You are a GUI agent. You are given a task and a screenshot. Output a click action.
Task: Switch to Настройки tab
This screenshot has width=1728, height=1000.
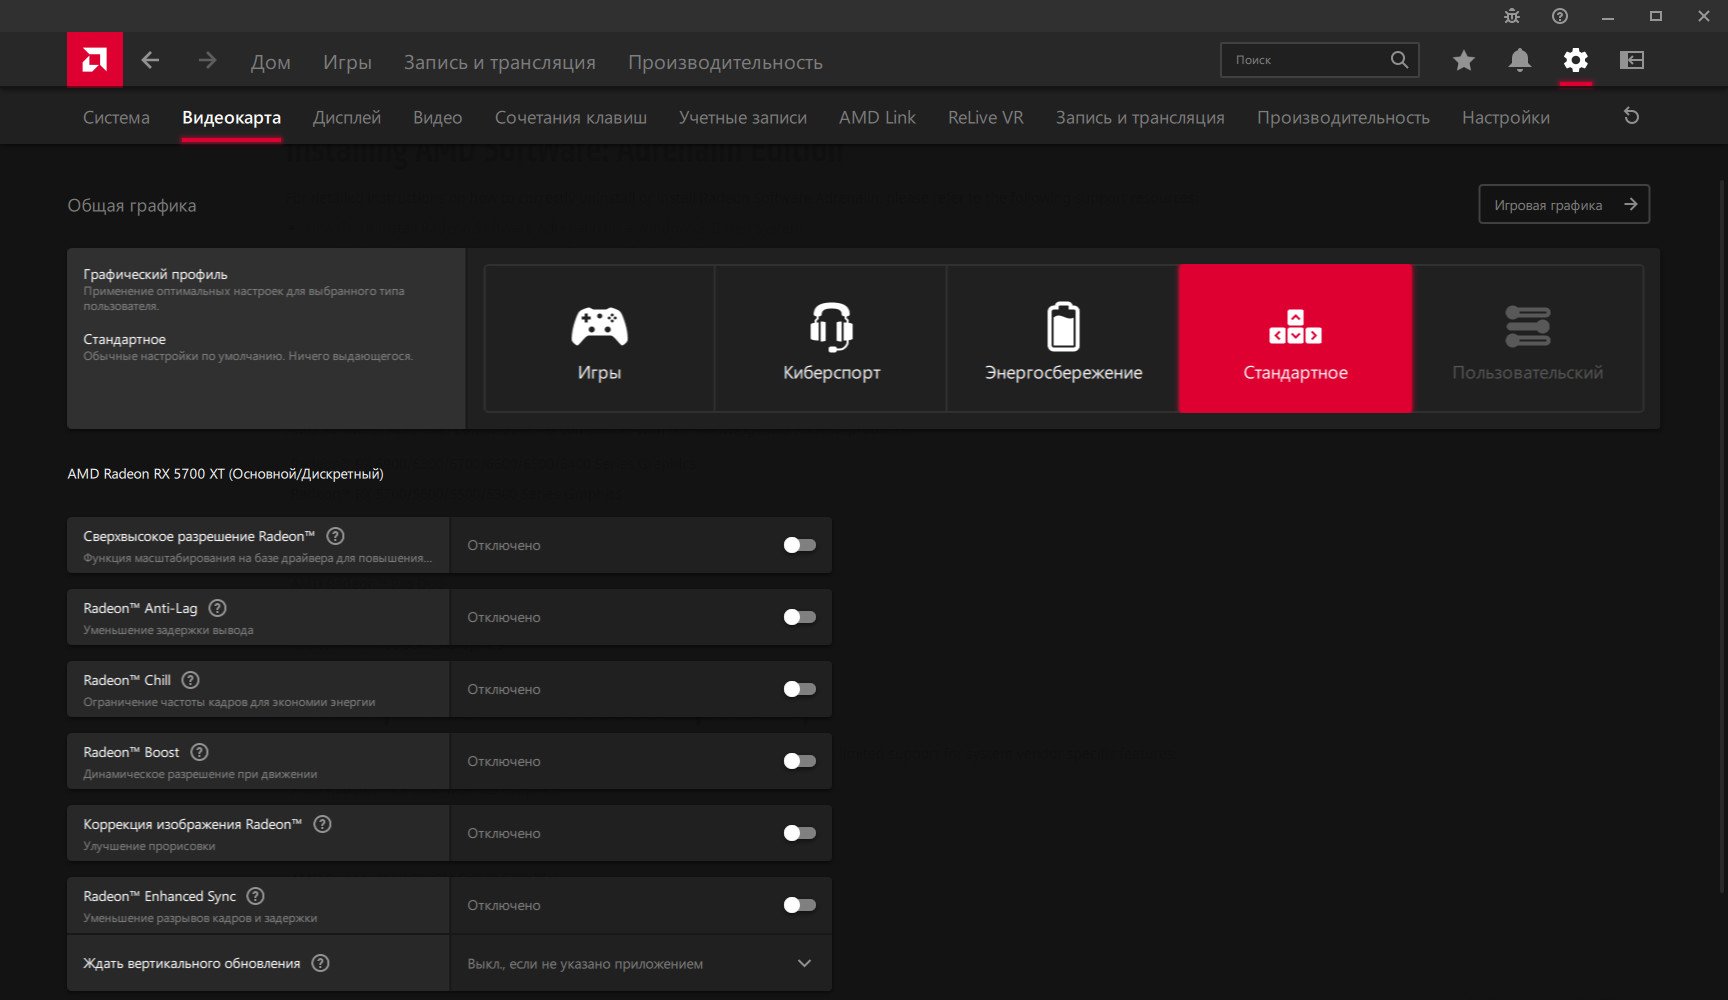pyautogui.click(x=1506, y=117)
